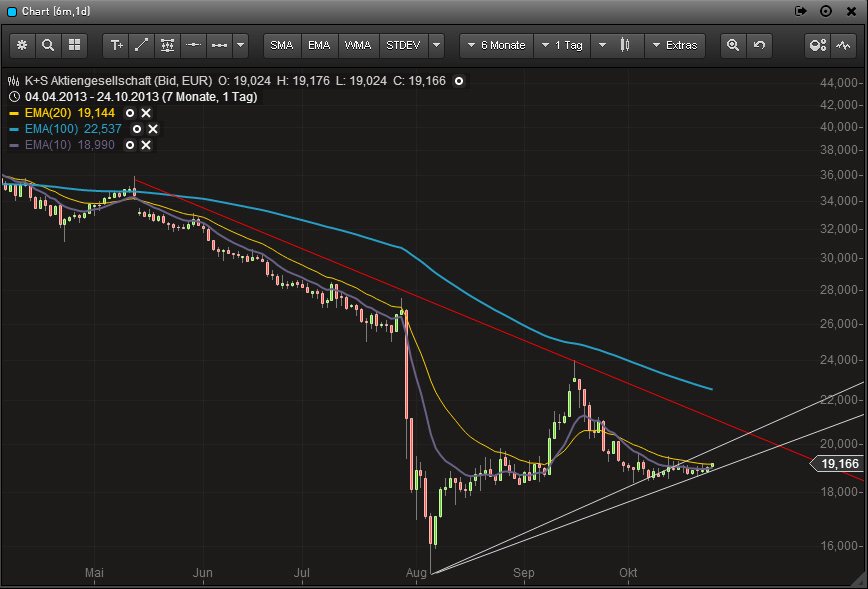
Task: Expand the drawing tools dropdown arrow
Action: 240,45
